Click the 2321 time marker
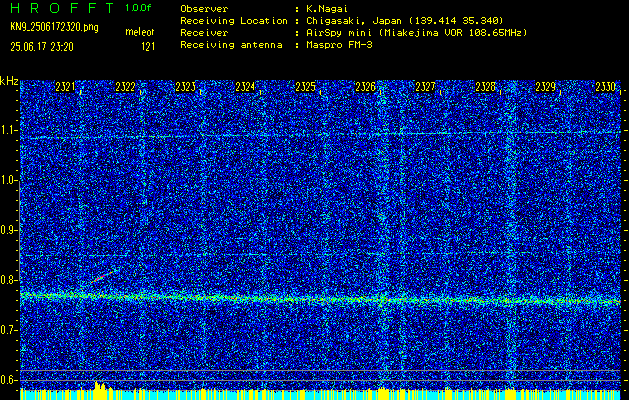The image size is (629, 400). click(65, 87)
